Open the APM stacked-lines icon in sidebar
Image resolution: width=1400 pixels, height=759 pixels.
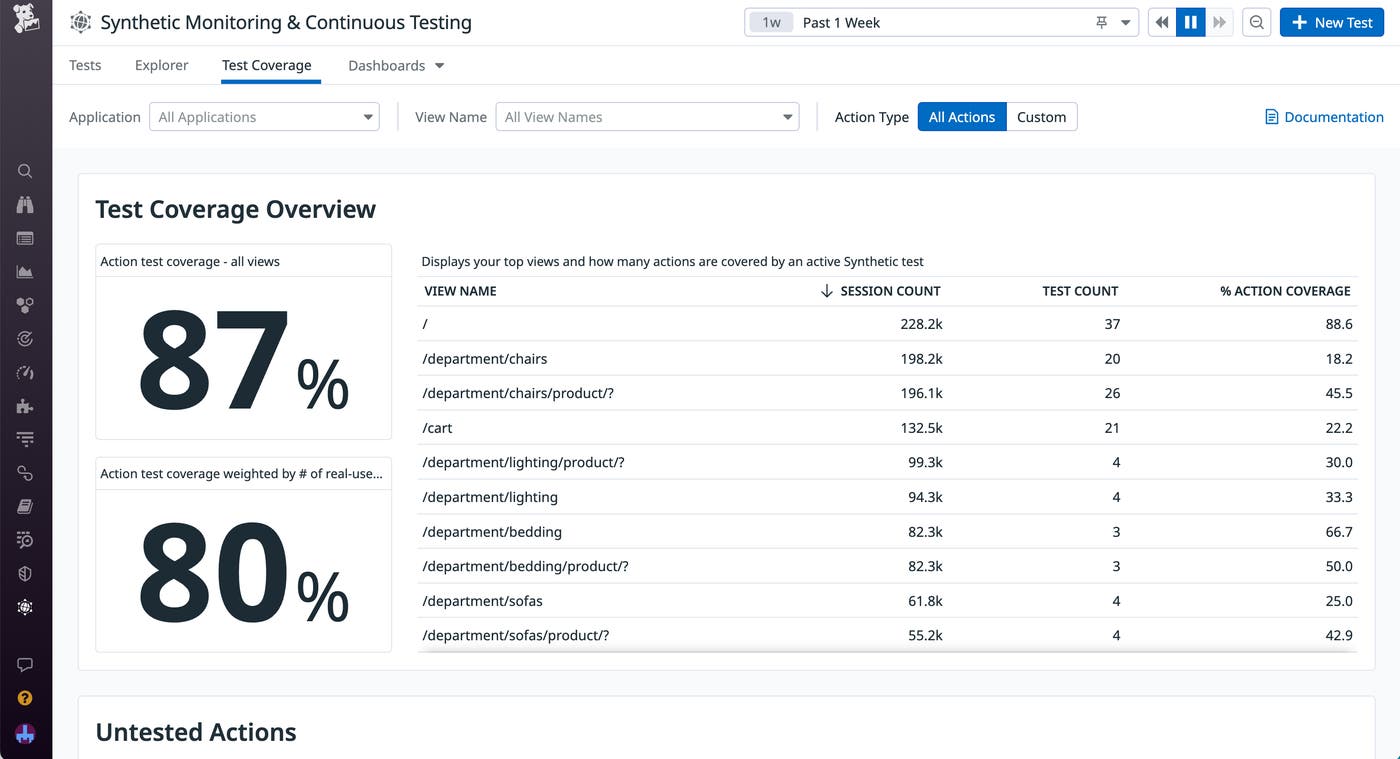point(25,439)
